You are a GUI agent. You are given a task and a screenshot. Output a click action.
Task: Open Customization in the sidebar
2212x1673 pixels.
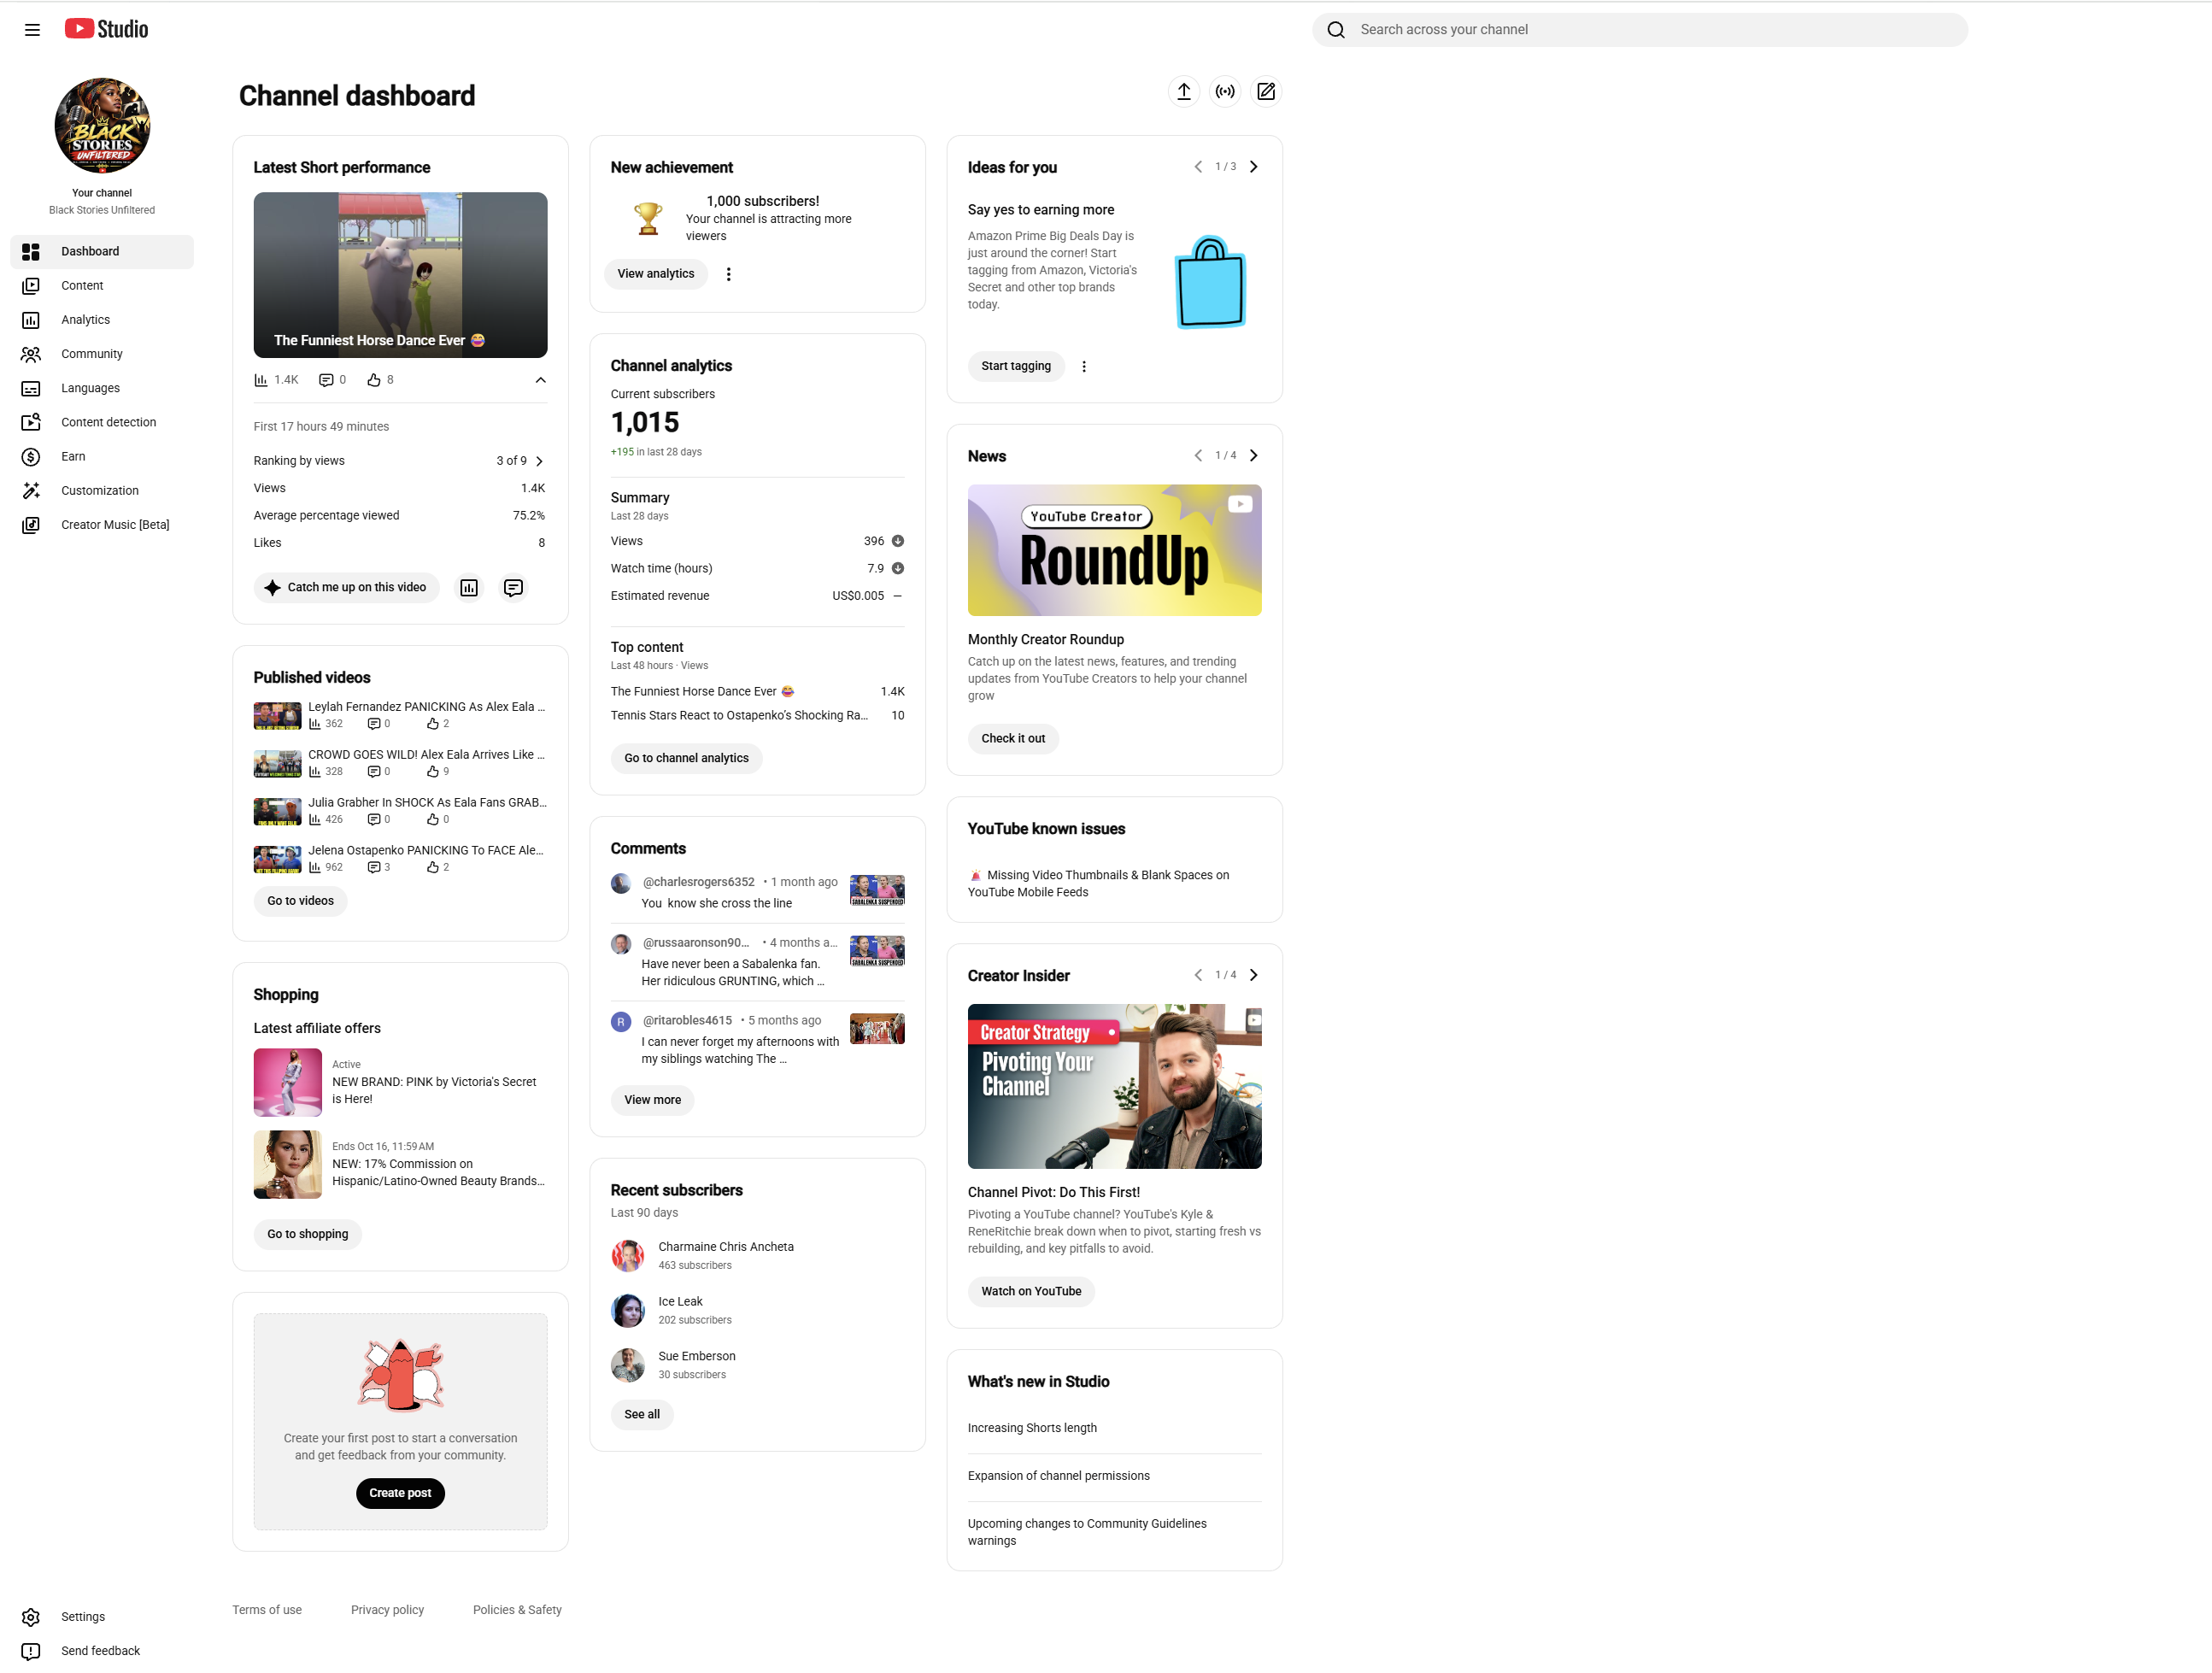pyautogui.click(x=102, y=491)
